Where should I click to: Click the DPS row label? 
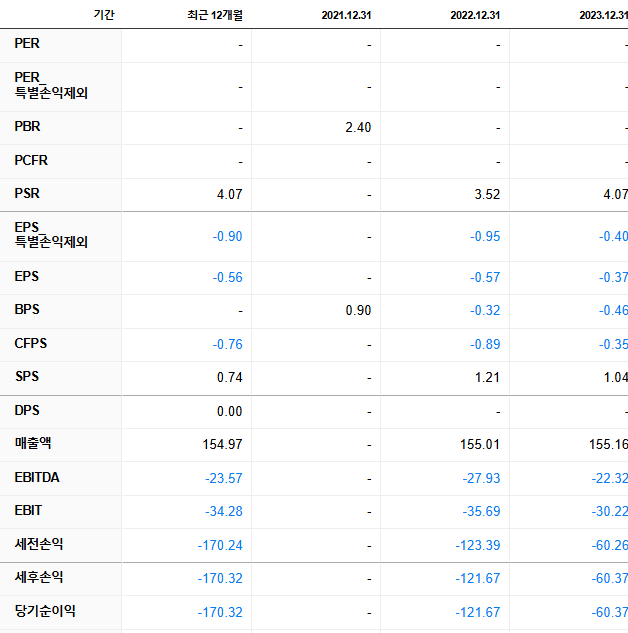click(x=27, y=411)
